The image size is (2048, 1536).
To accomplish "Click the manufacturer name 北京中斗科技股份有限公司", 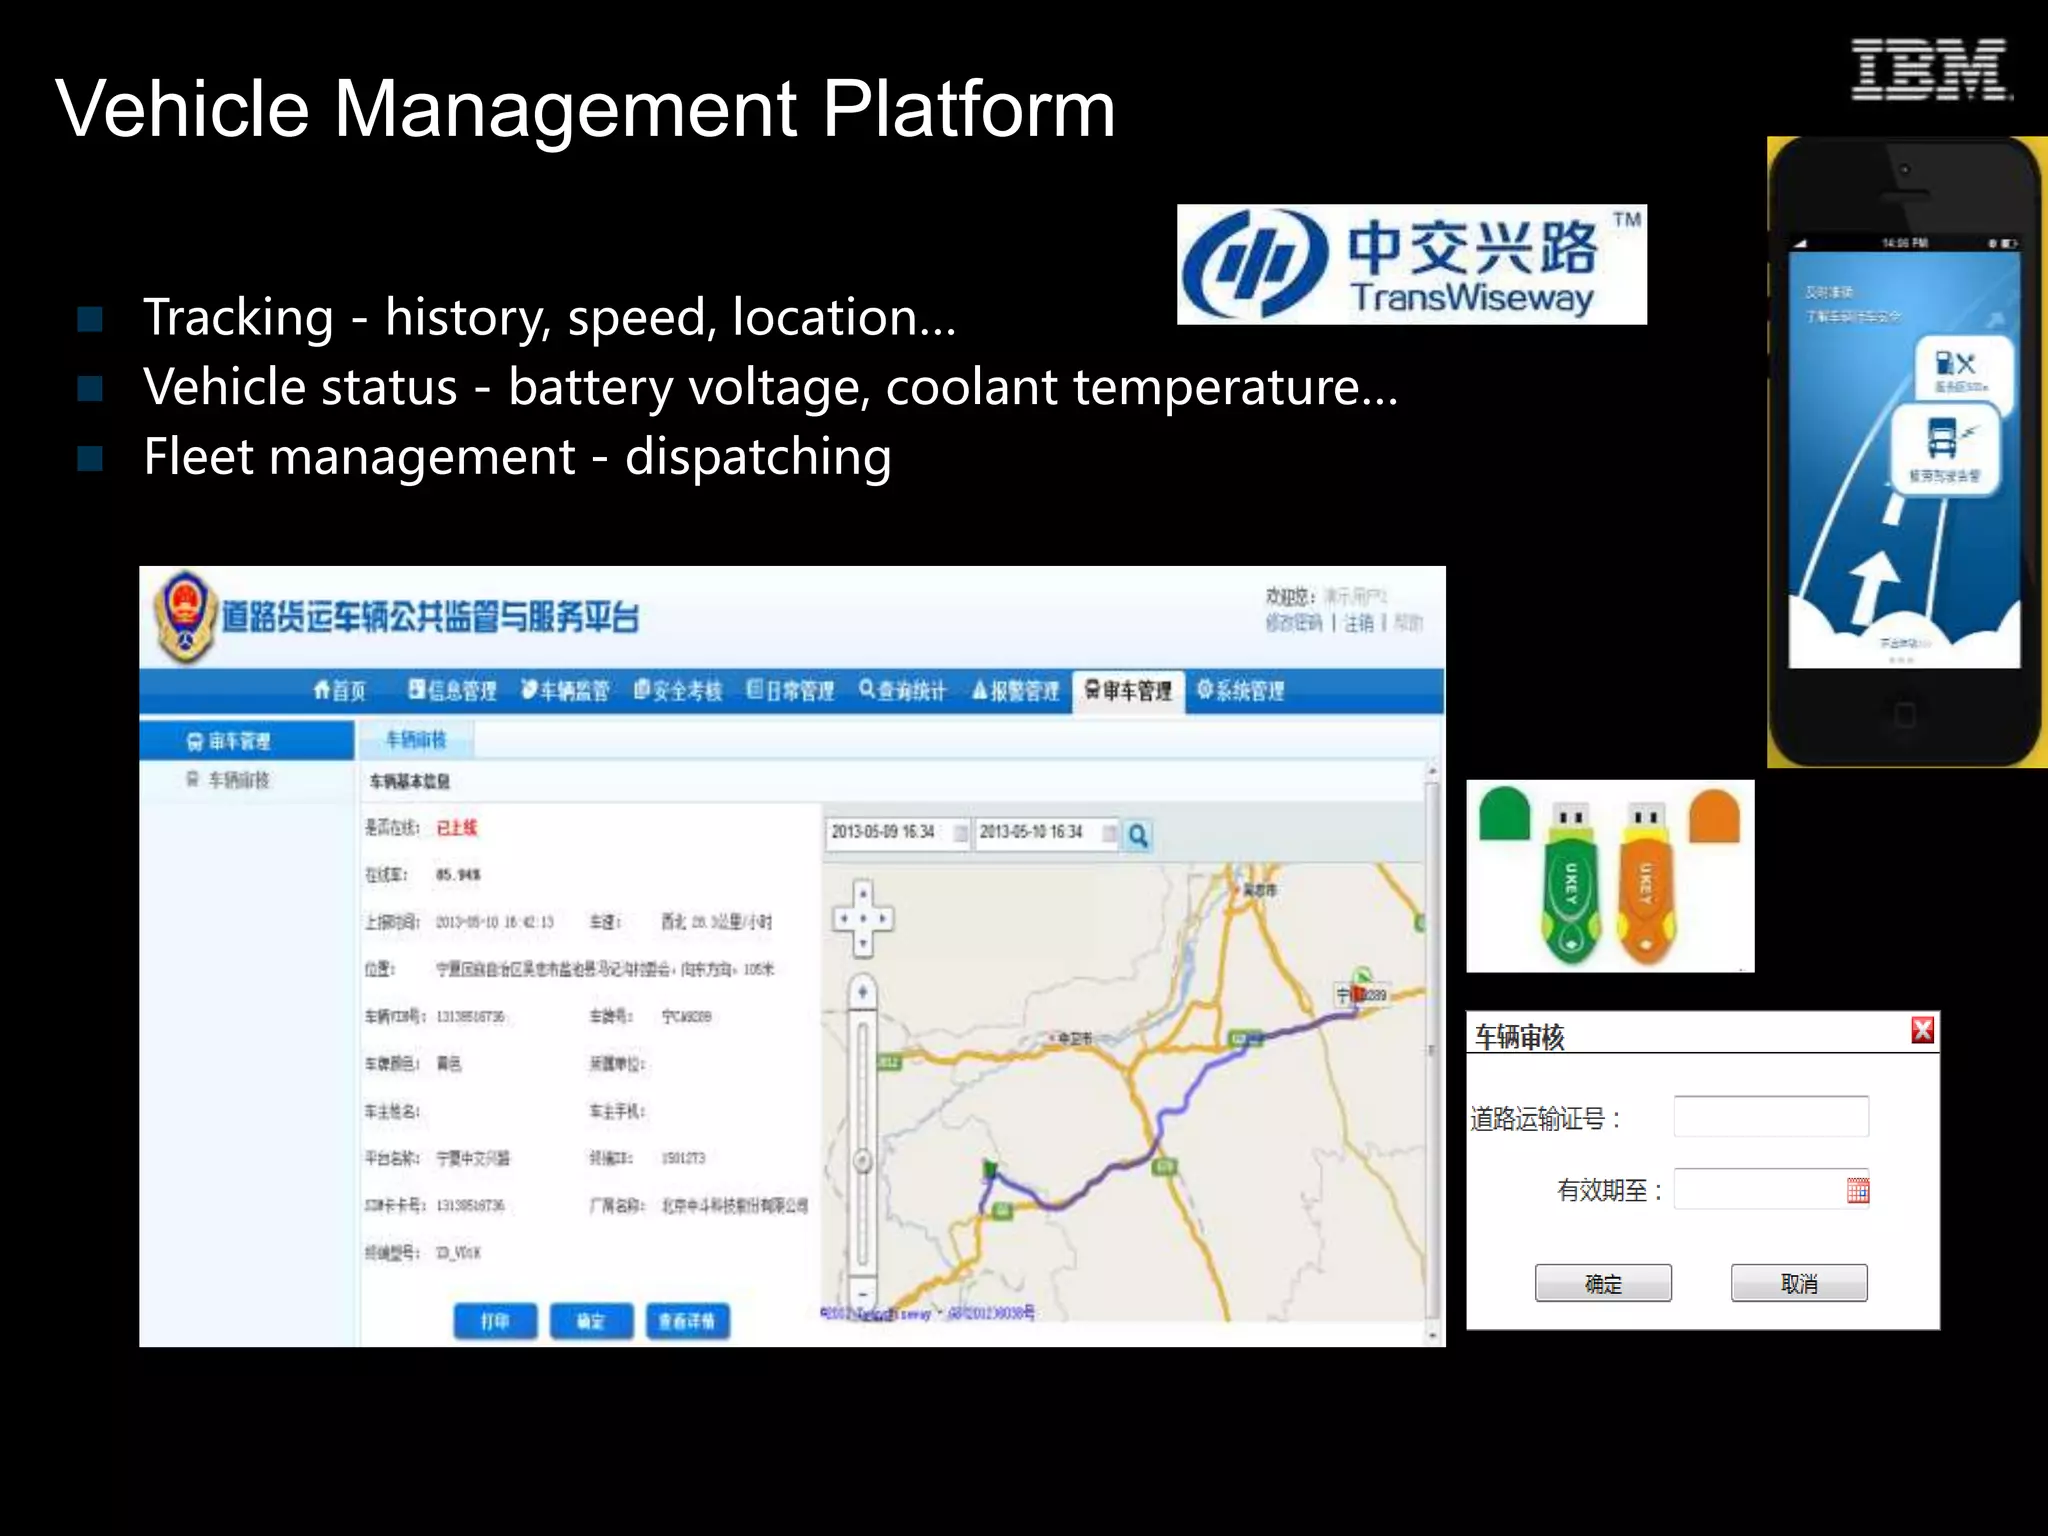I will click(x=735, y=1205).
